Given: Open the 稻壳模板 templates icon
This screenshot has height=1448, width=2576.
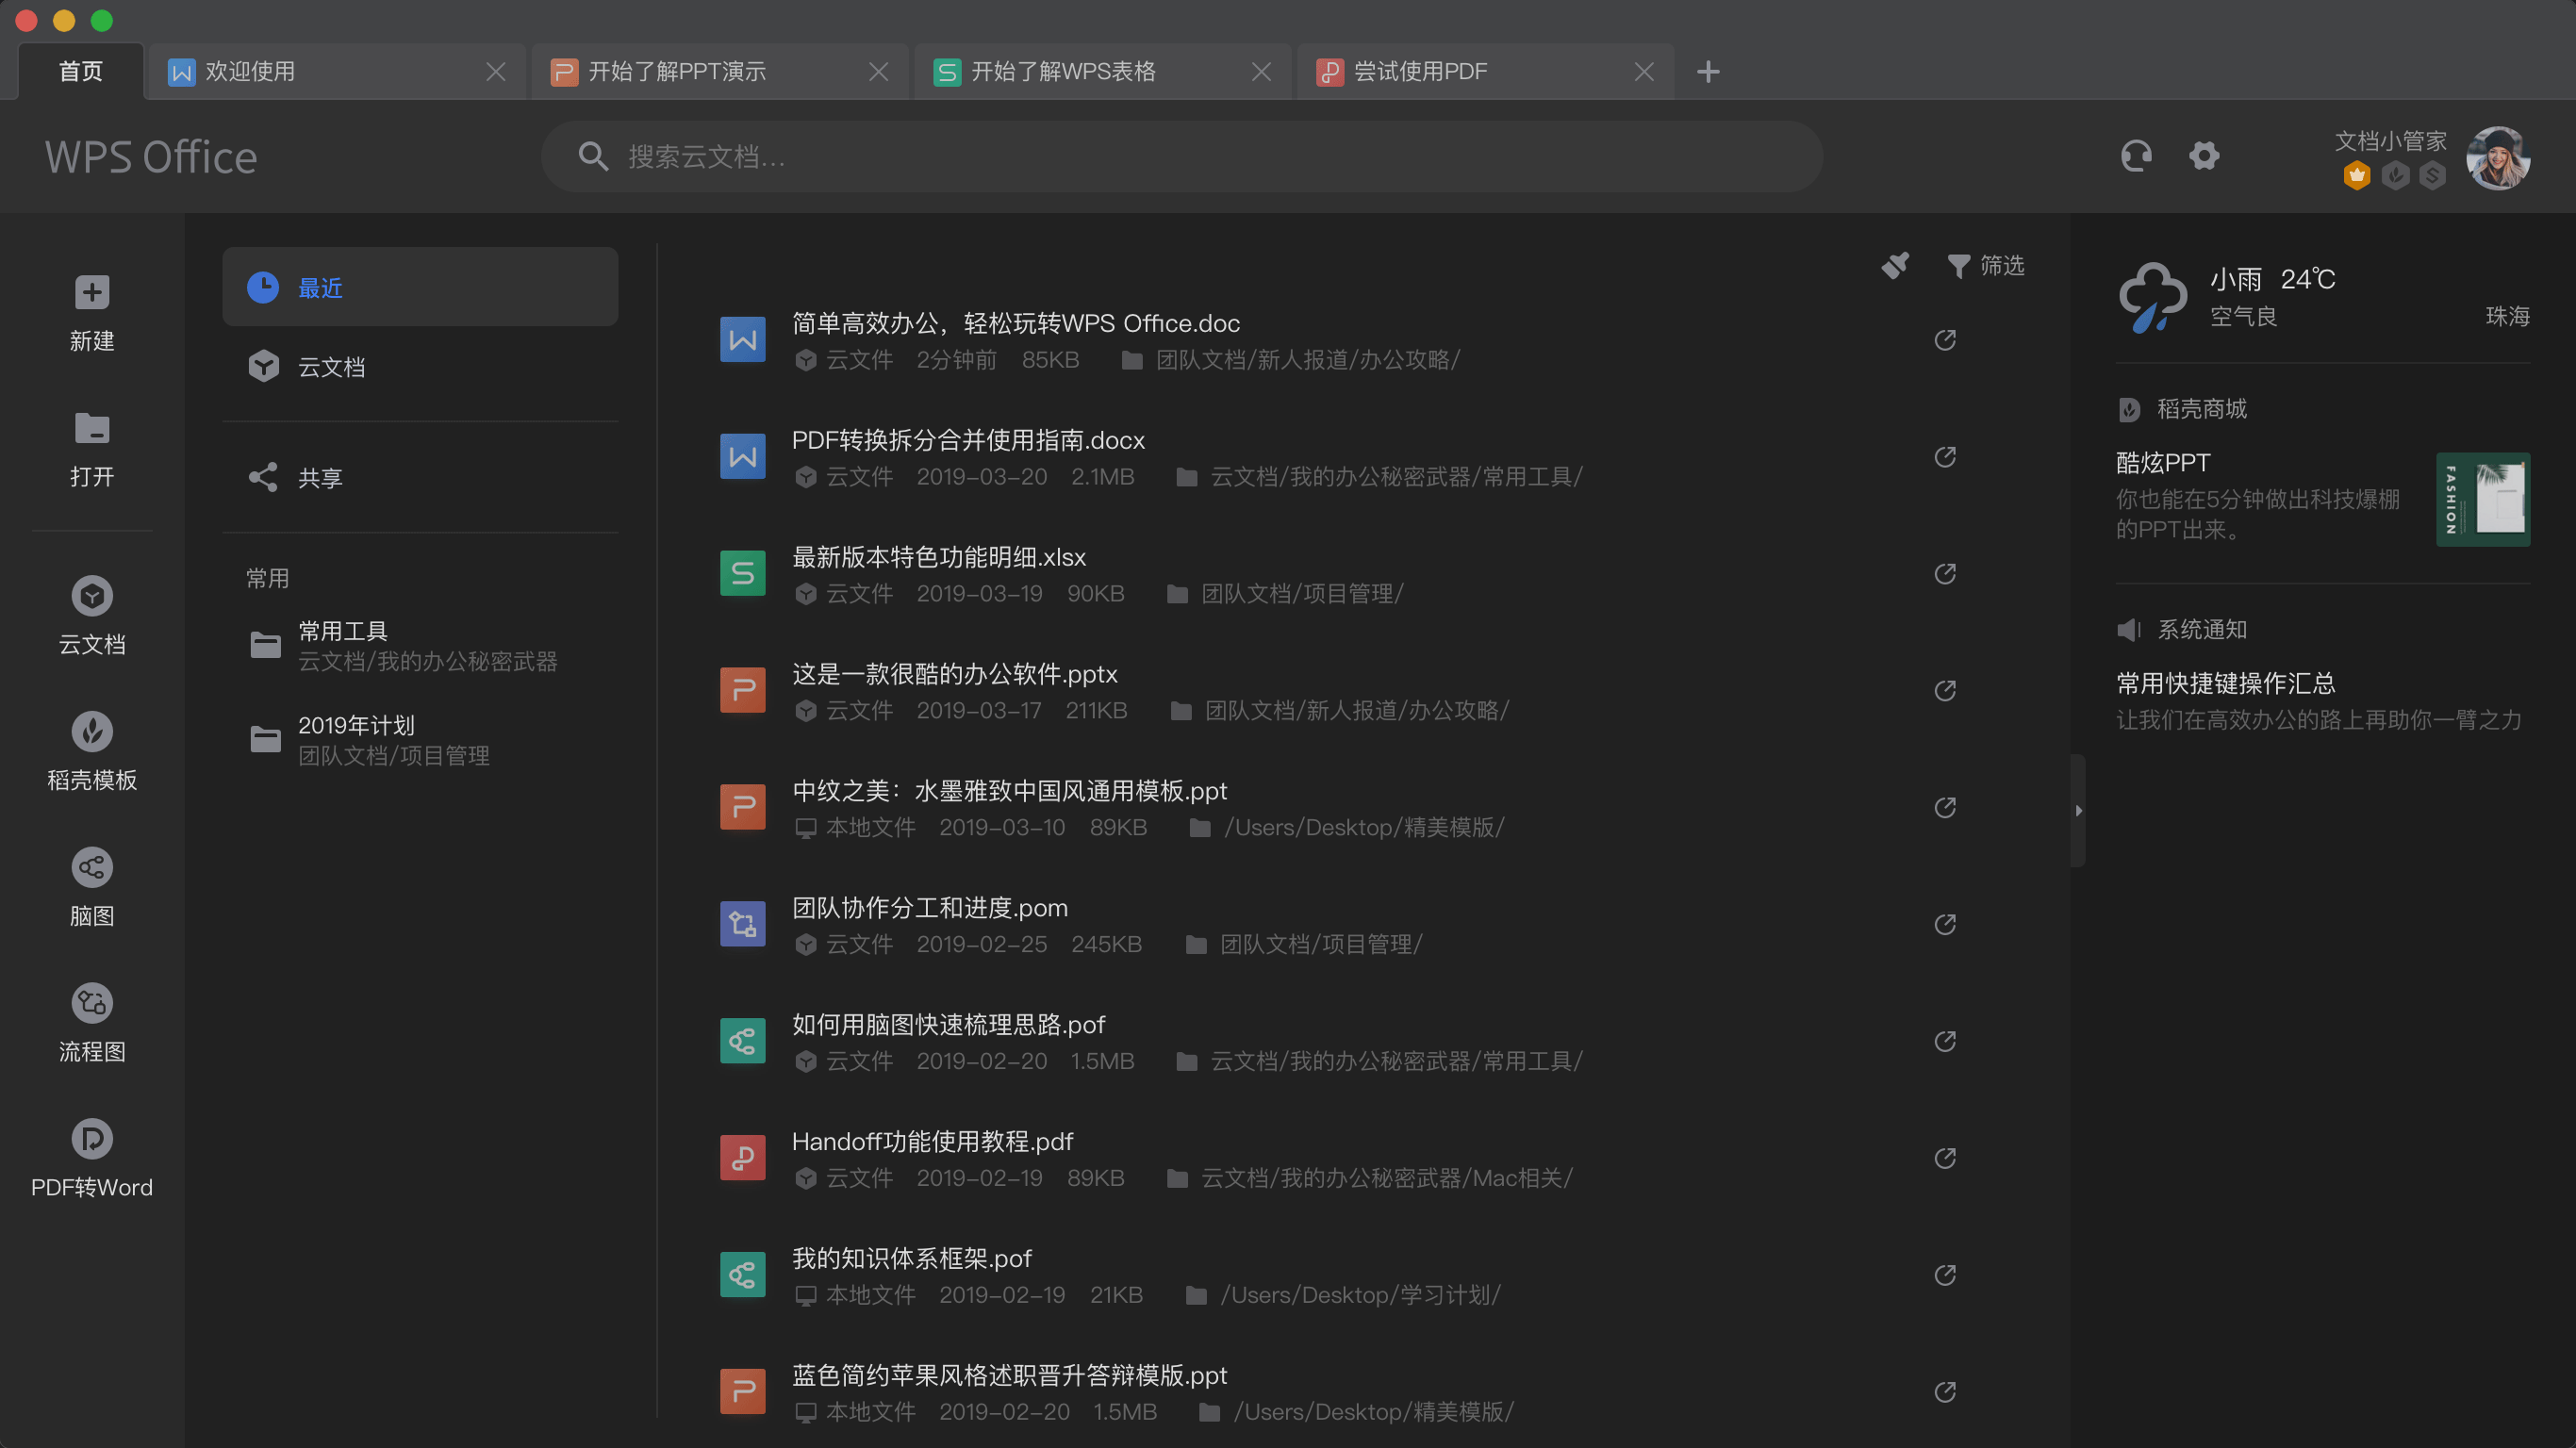Looking at the screenshot, I should [91, 732].
